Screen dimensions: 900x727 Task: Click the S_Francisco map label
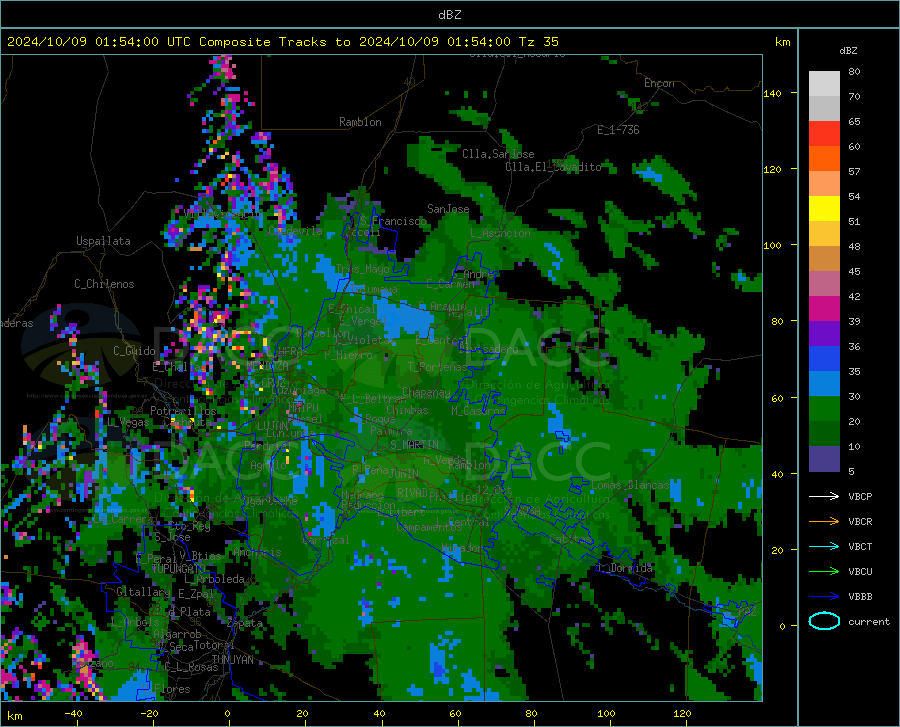click(x=393, y=221)
